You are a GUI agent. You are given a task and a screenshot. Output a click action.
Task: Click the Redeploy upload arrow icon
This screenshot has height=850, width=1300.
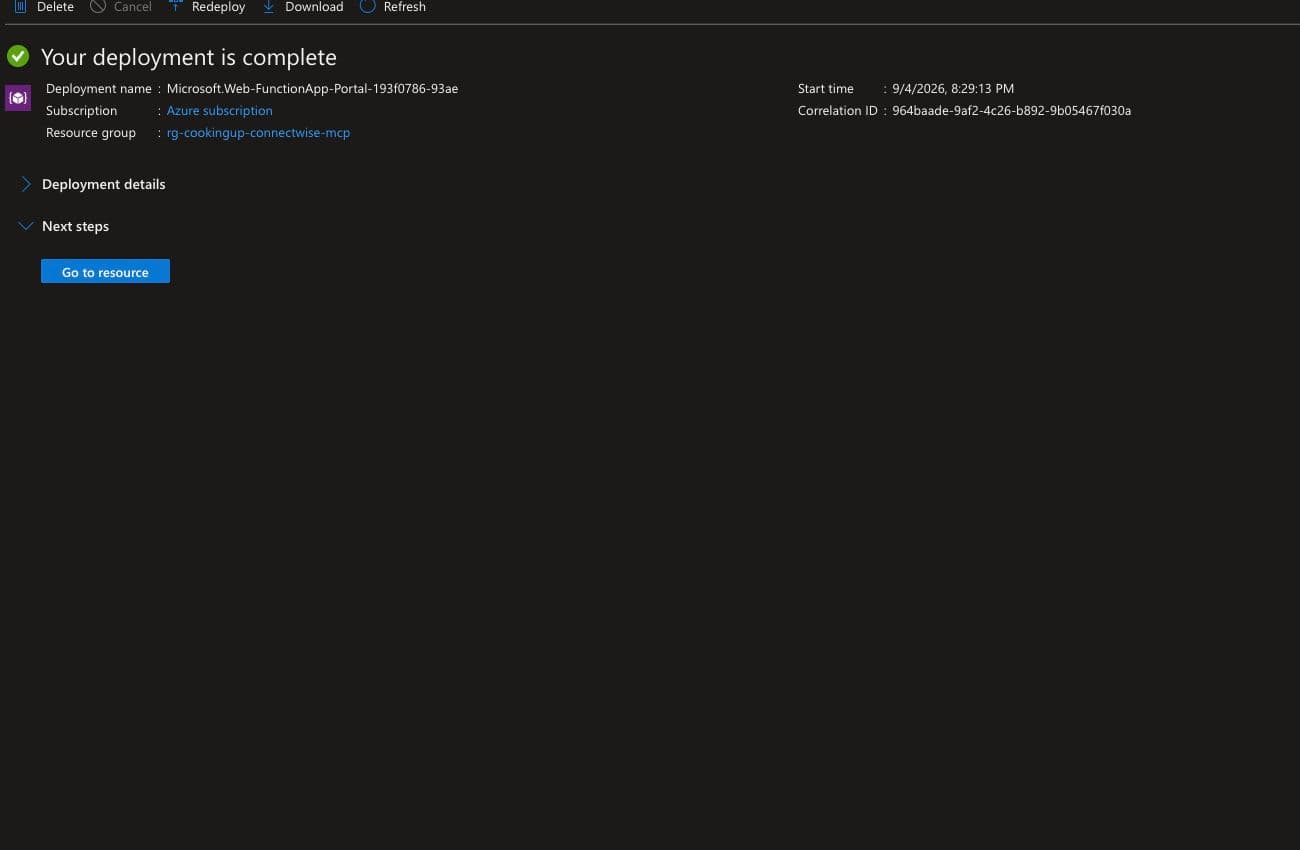[175, 6]
